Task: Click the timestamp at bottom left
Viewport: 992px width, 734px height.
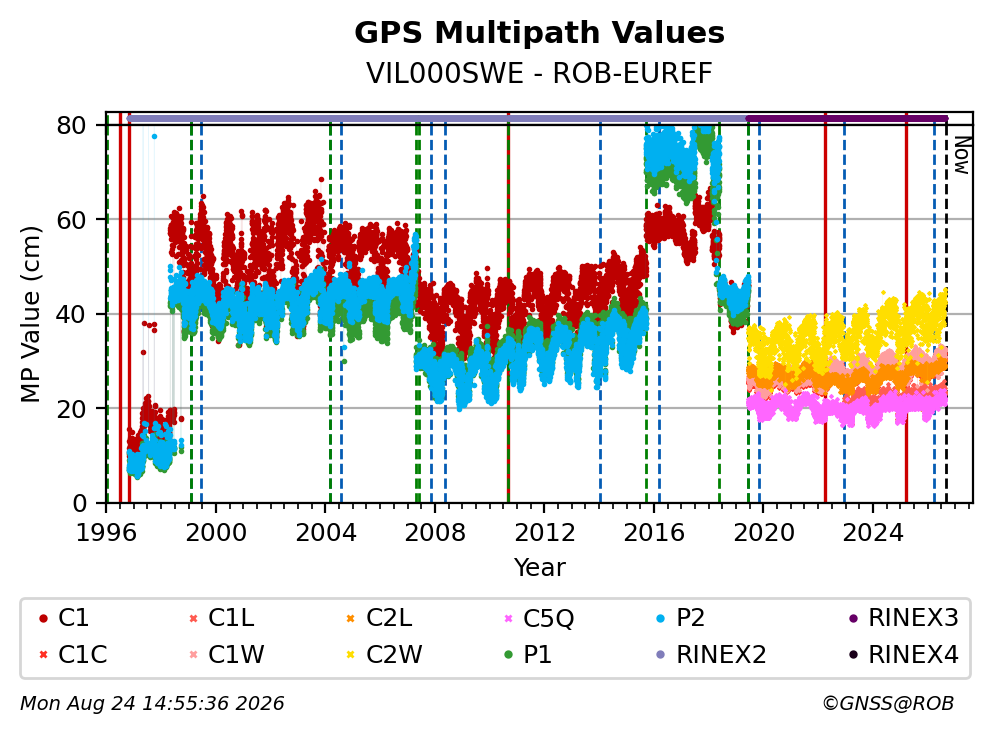Action: point(152,704)
